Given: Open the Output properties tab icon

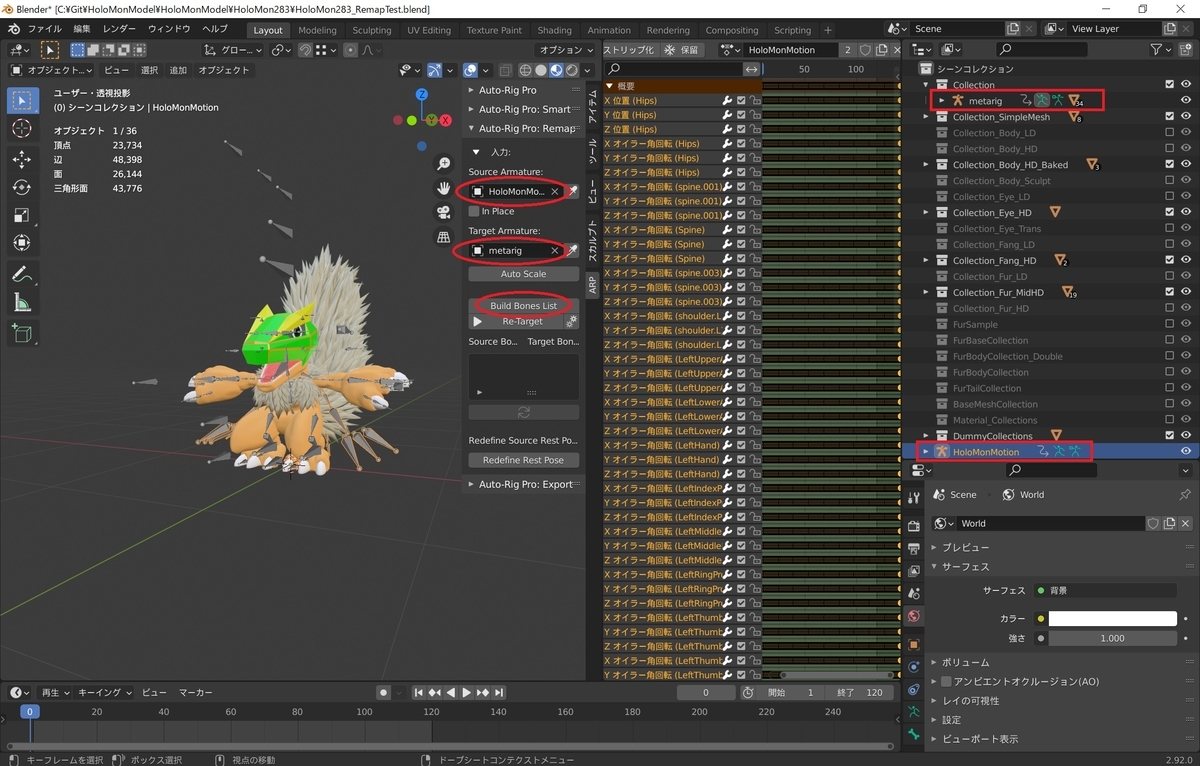Looking at the screenshot, I should [913, 548].
